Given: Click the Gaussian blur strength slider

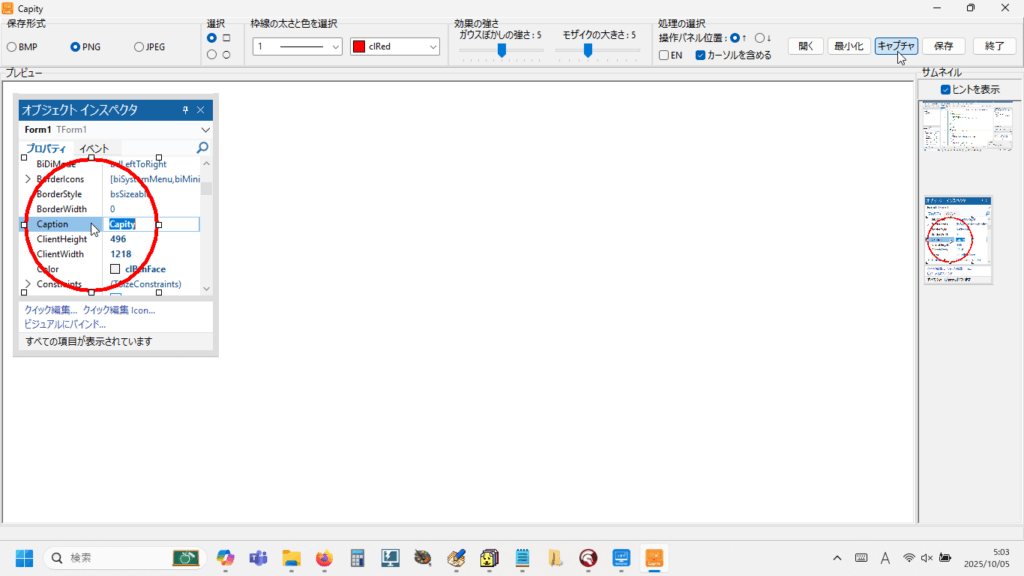Looking at the screenshot, I should [501, 50].
